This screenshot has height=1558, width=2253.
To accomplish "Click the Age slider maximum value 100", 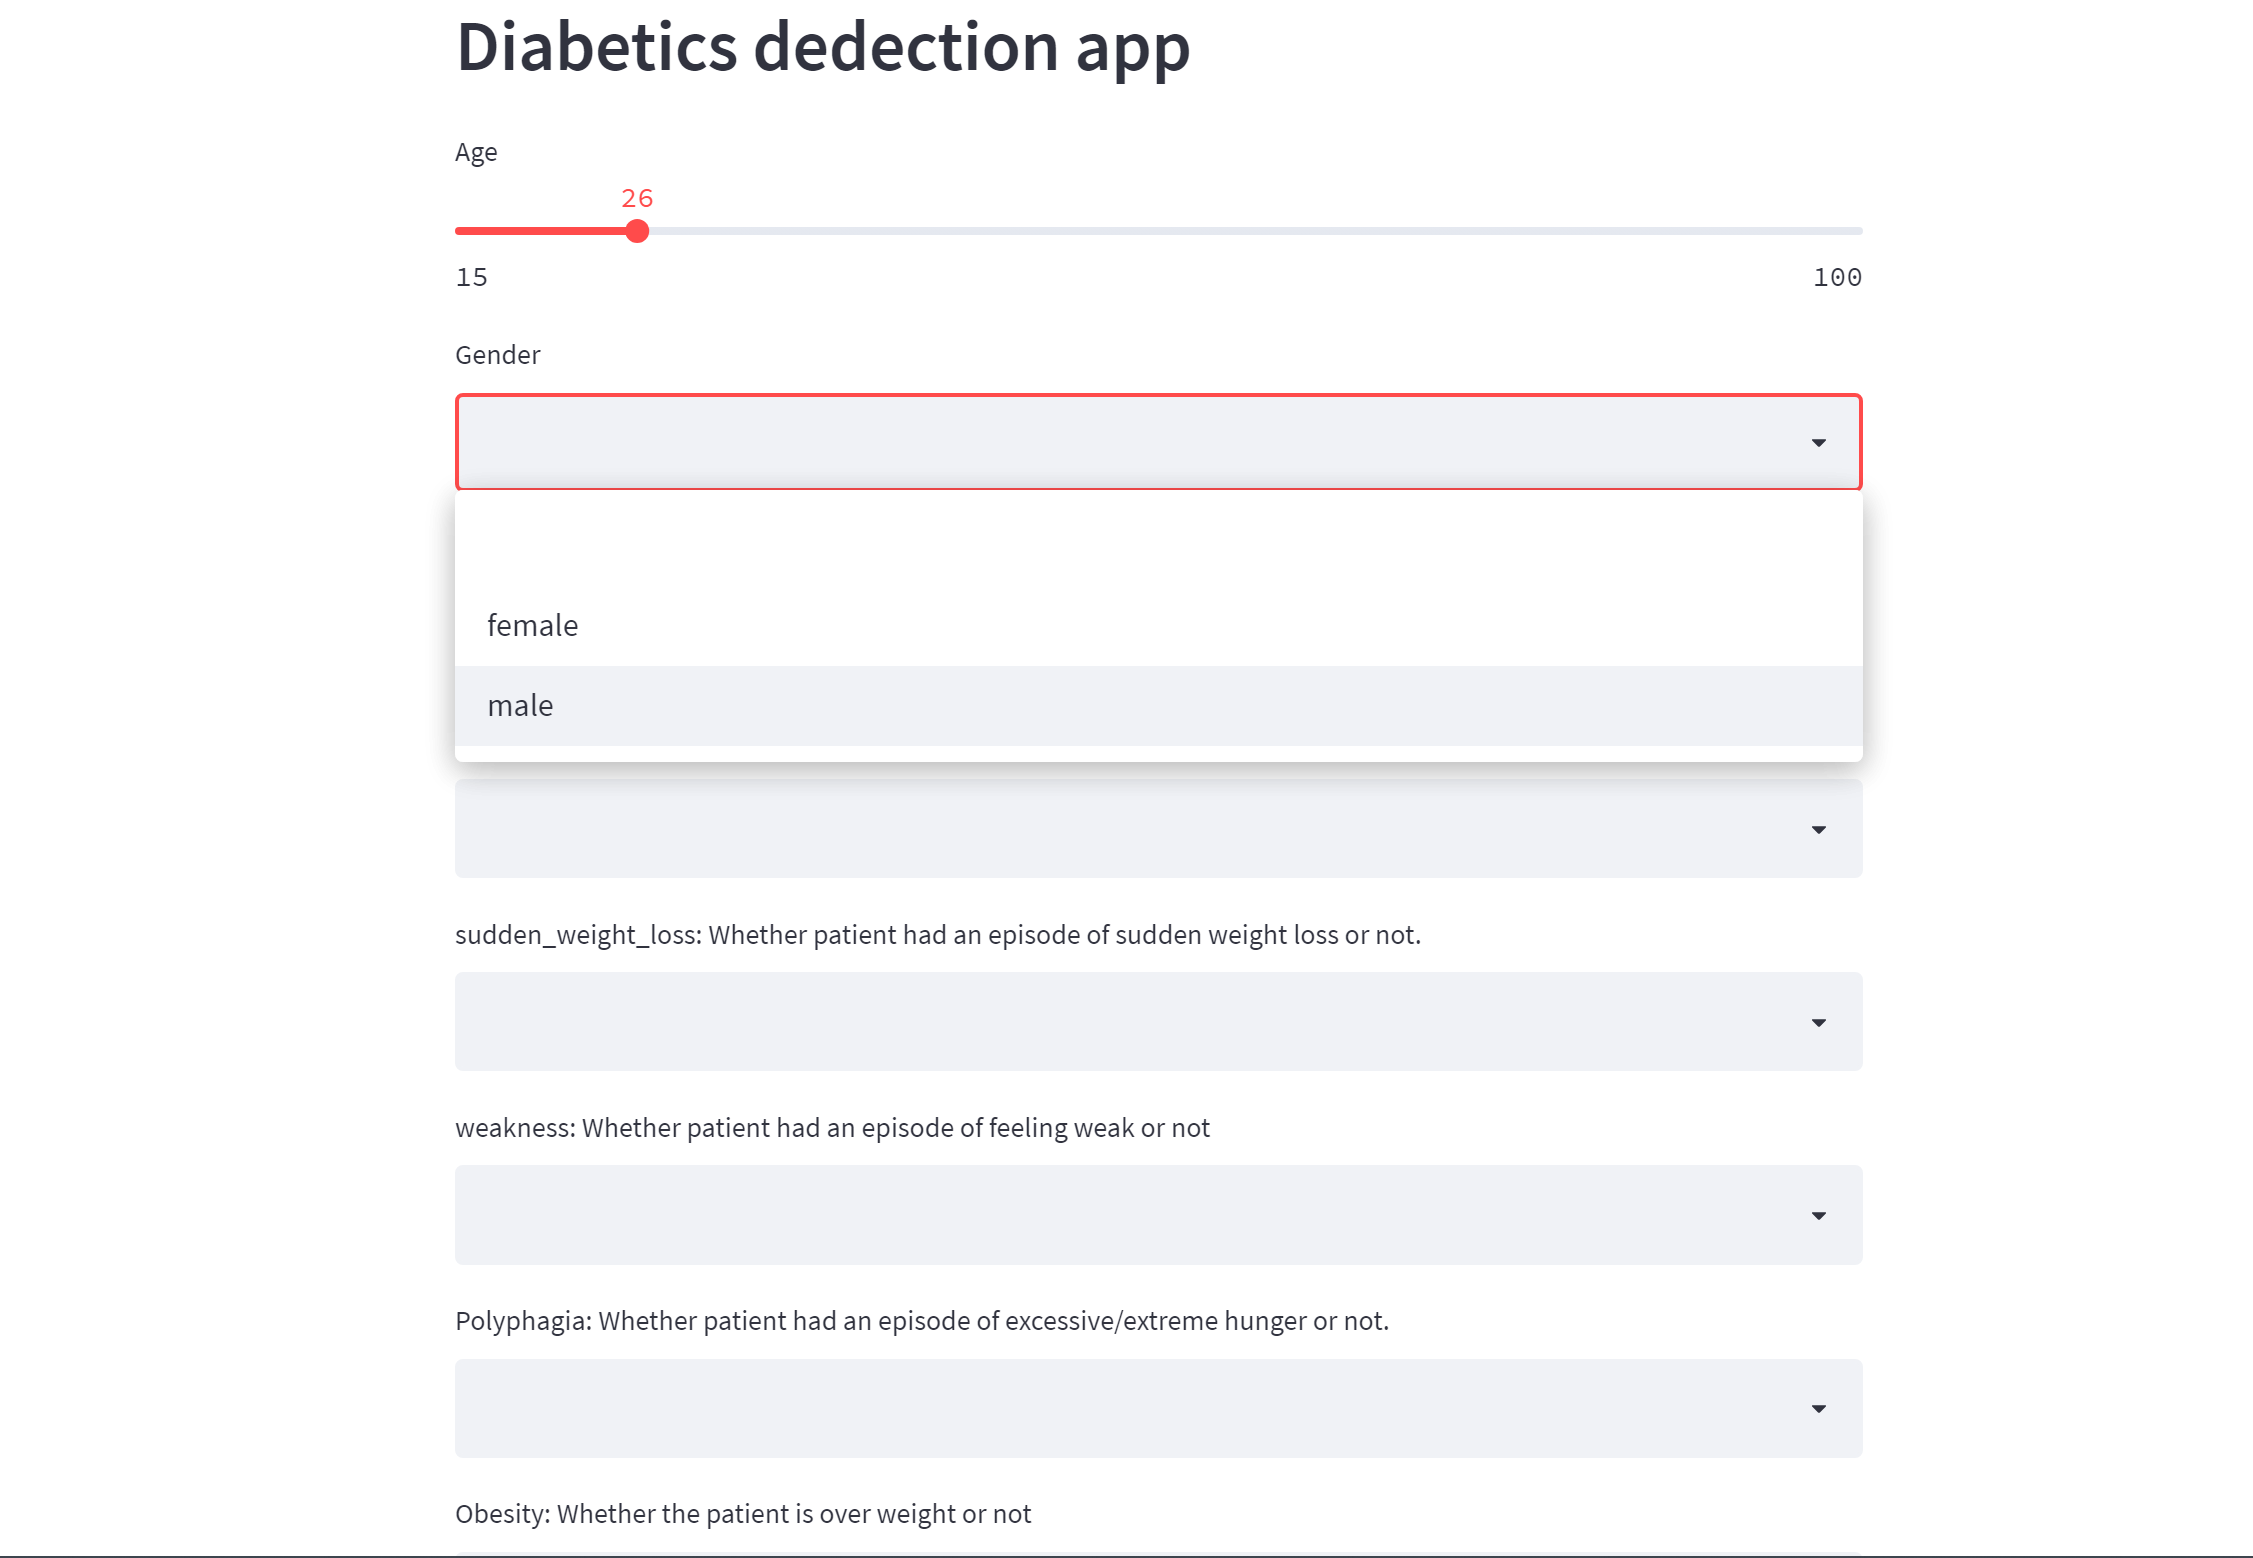I will click(x=1837, y=277).
